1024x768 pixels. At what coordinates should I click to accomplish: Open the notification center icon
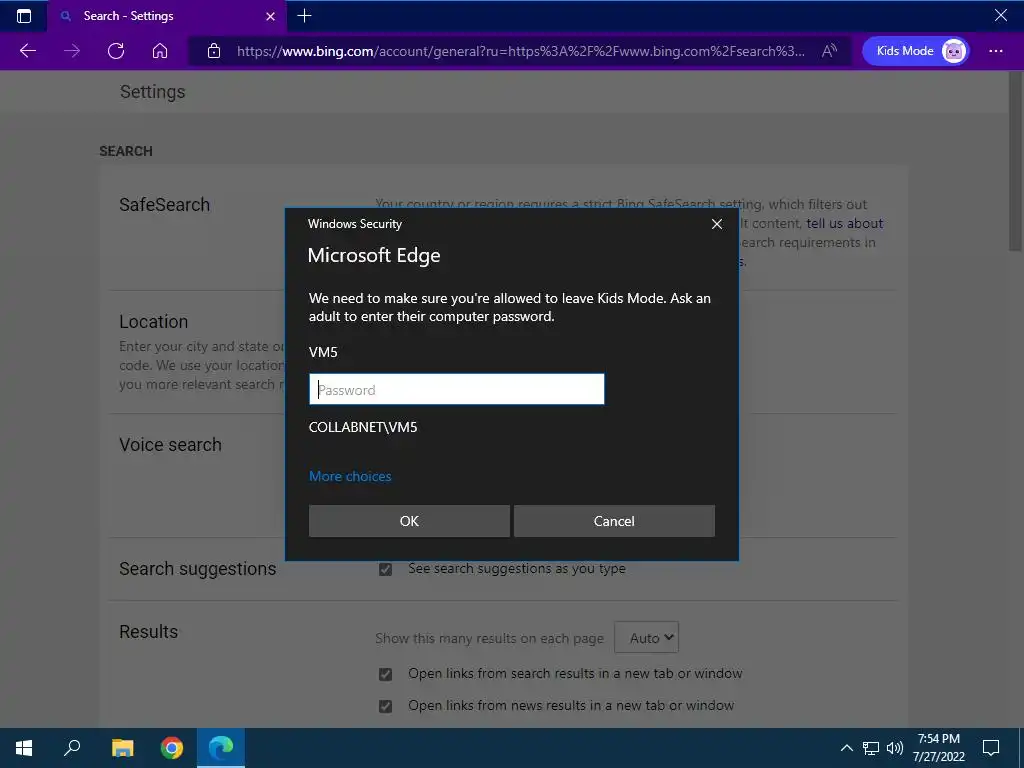991,748
